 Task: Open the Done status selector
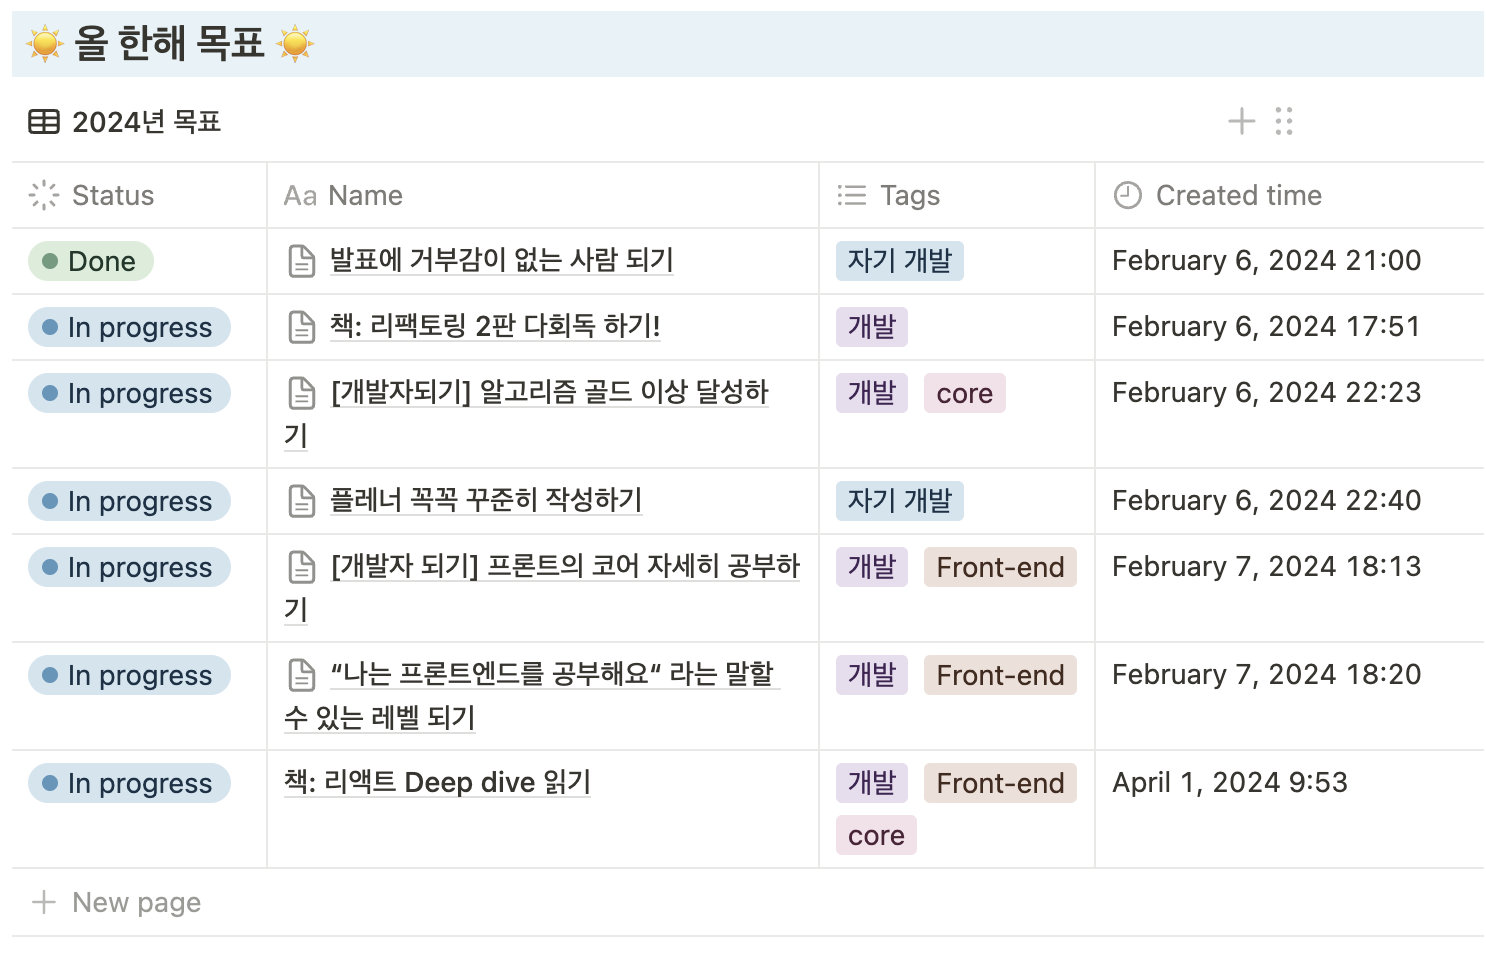click(91, 261)
